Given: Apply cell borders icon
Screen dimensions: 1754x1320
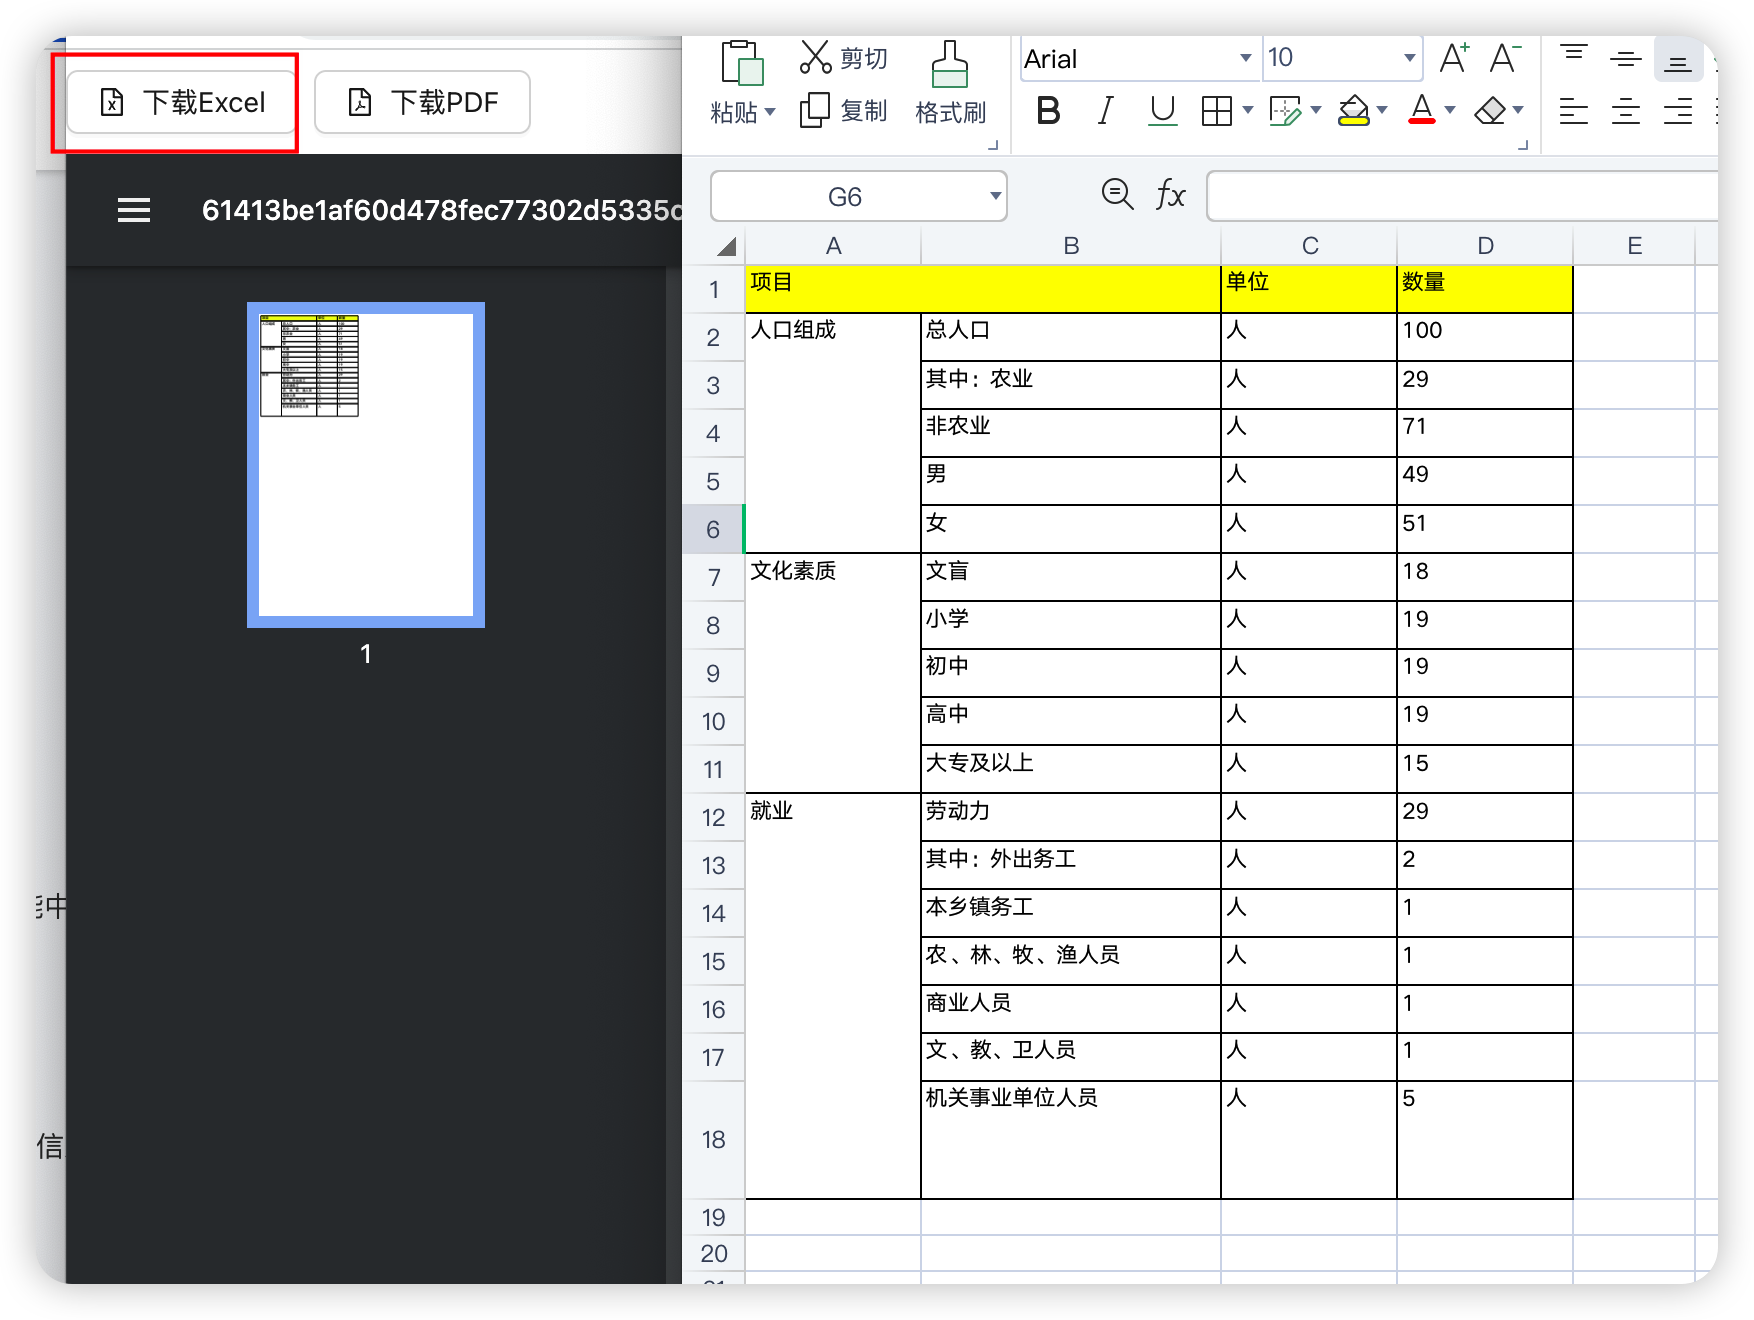Looking at the screenshot, I should pos(1217,110).
